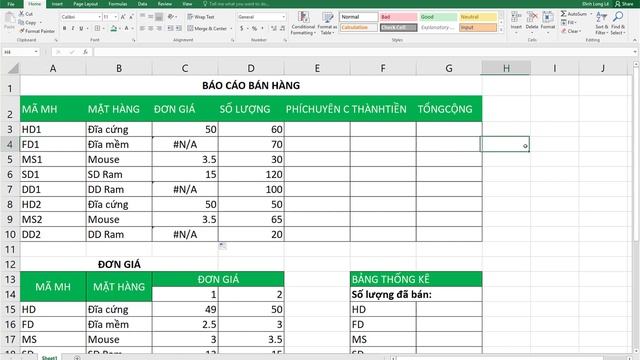This screenshot has width=640, height=360.
Task: Open Conditional Formatting menu
Action: click(303, 23)
